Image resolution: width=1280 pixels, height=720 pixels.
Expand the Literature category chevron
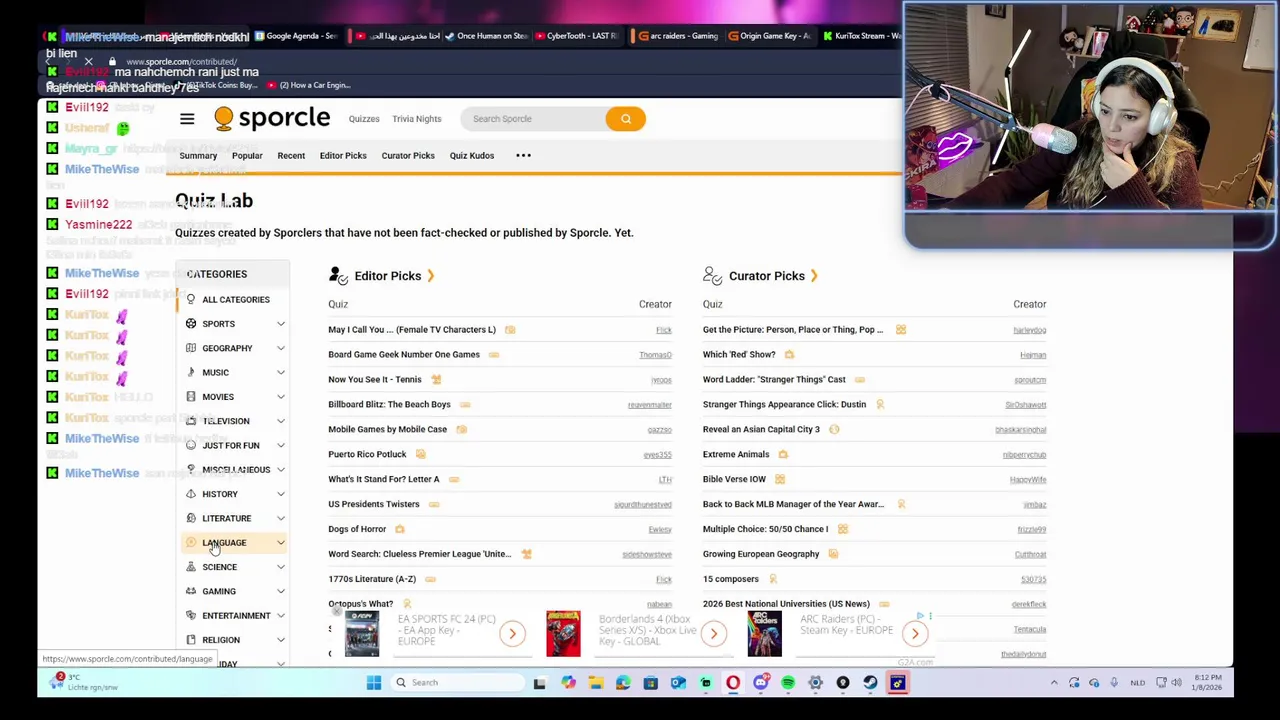click(280, 518)
